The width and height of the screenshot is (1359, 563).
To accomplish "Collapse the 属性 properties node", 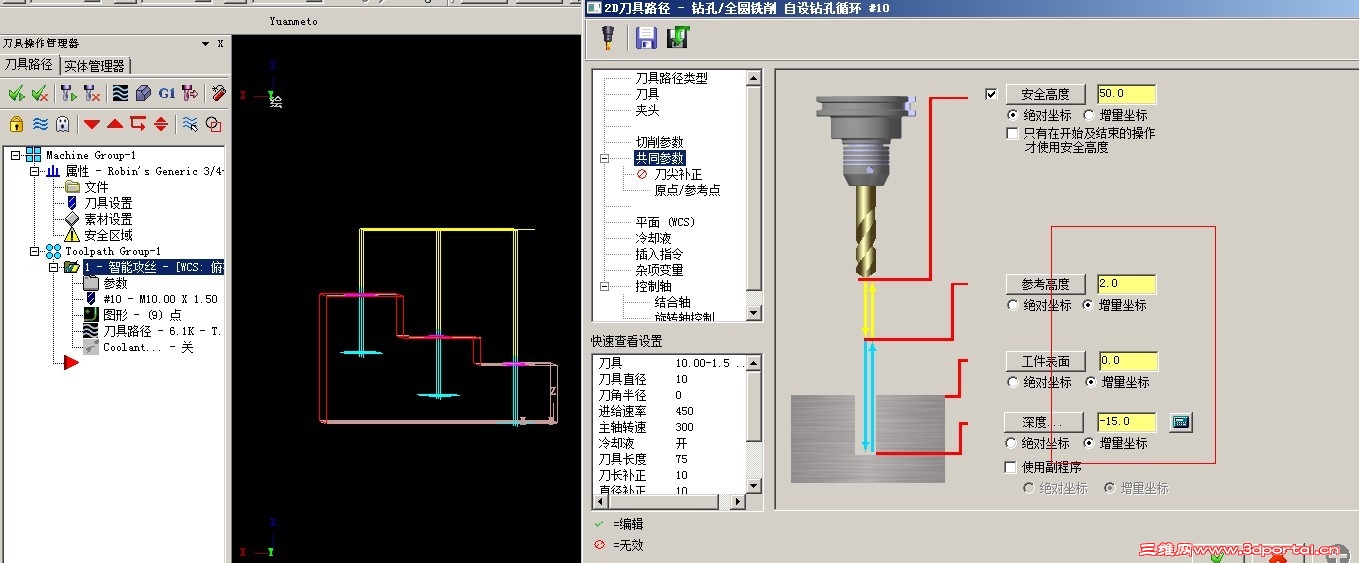I will tap(35, 171).
